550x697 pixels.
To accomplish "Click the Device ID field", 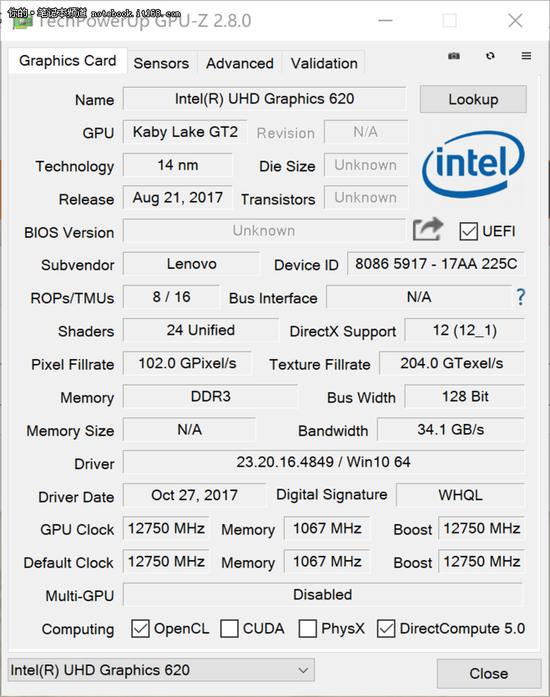I will [436, 264].
